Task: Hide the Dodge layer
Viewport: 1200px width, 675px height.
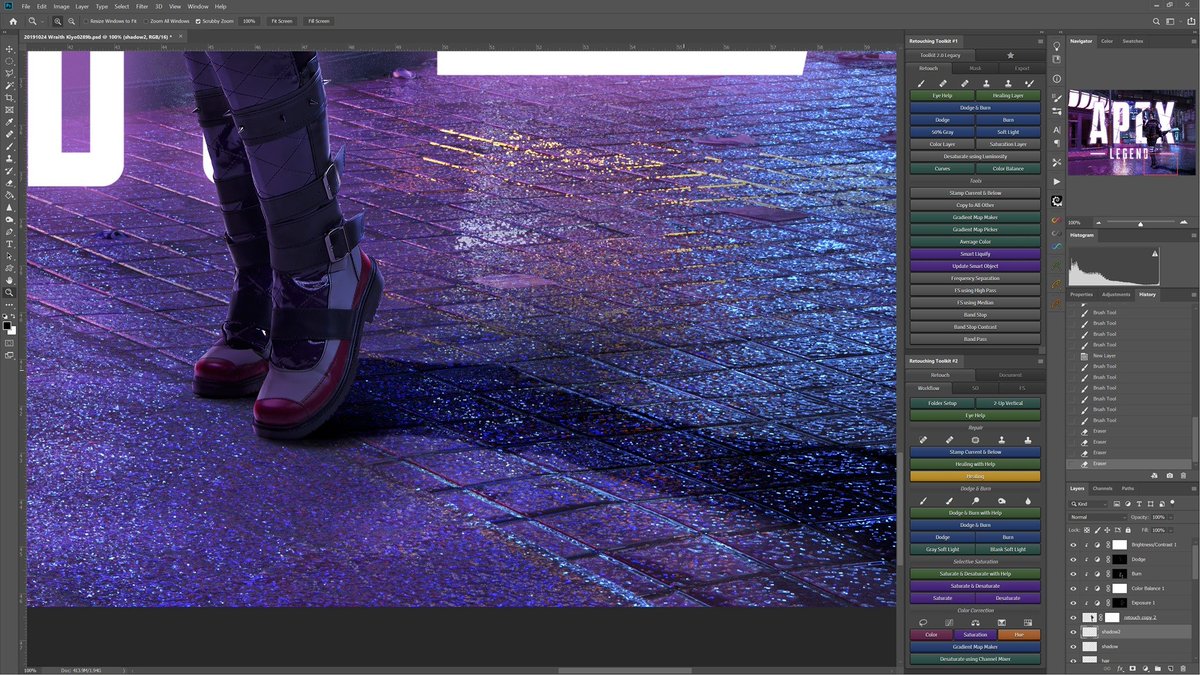Action: (1073, 559)
